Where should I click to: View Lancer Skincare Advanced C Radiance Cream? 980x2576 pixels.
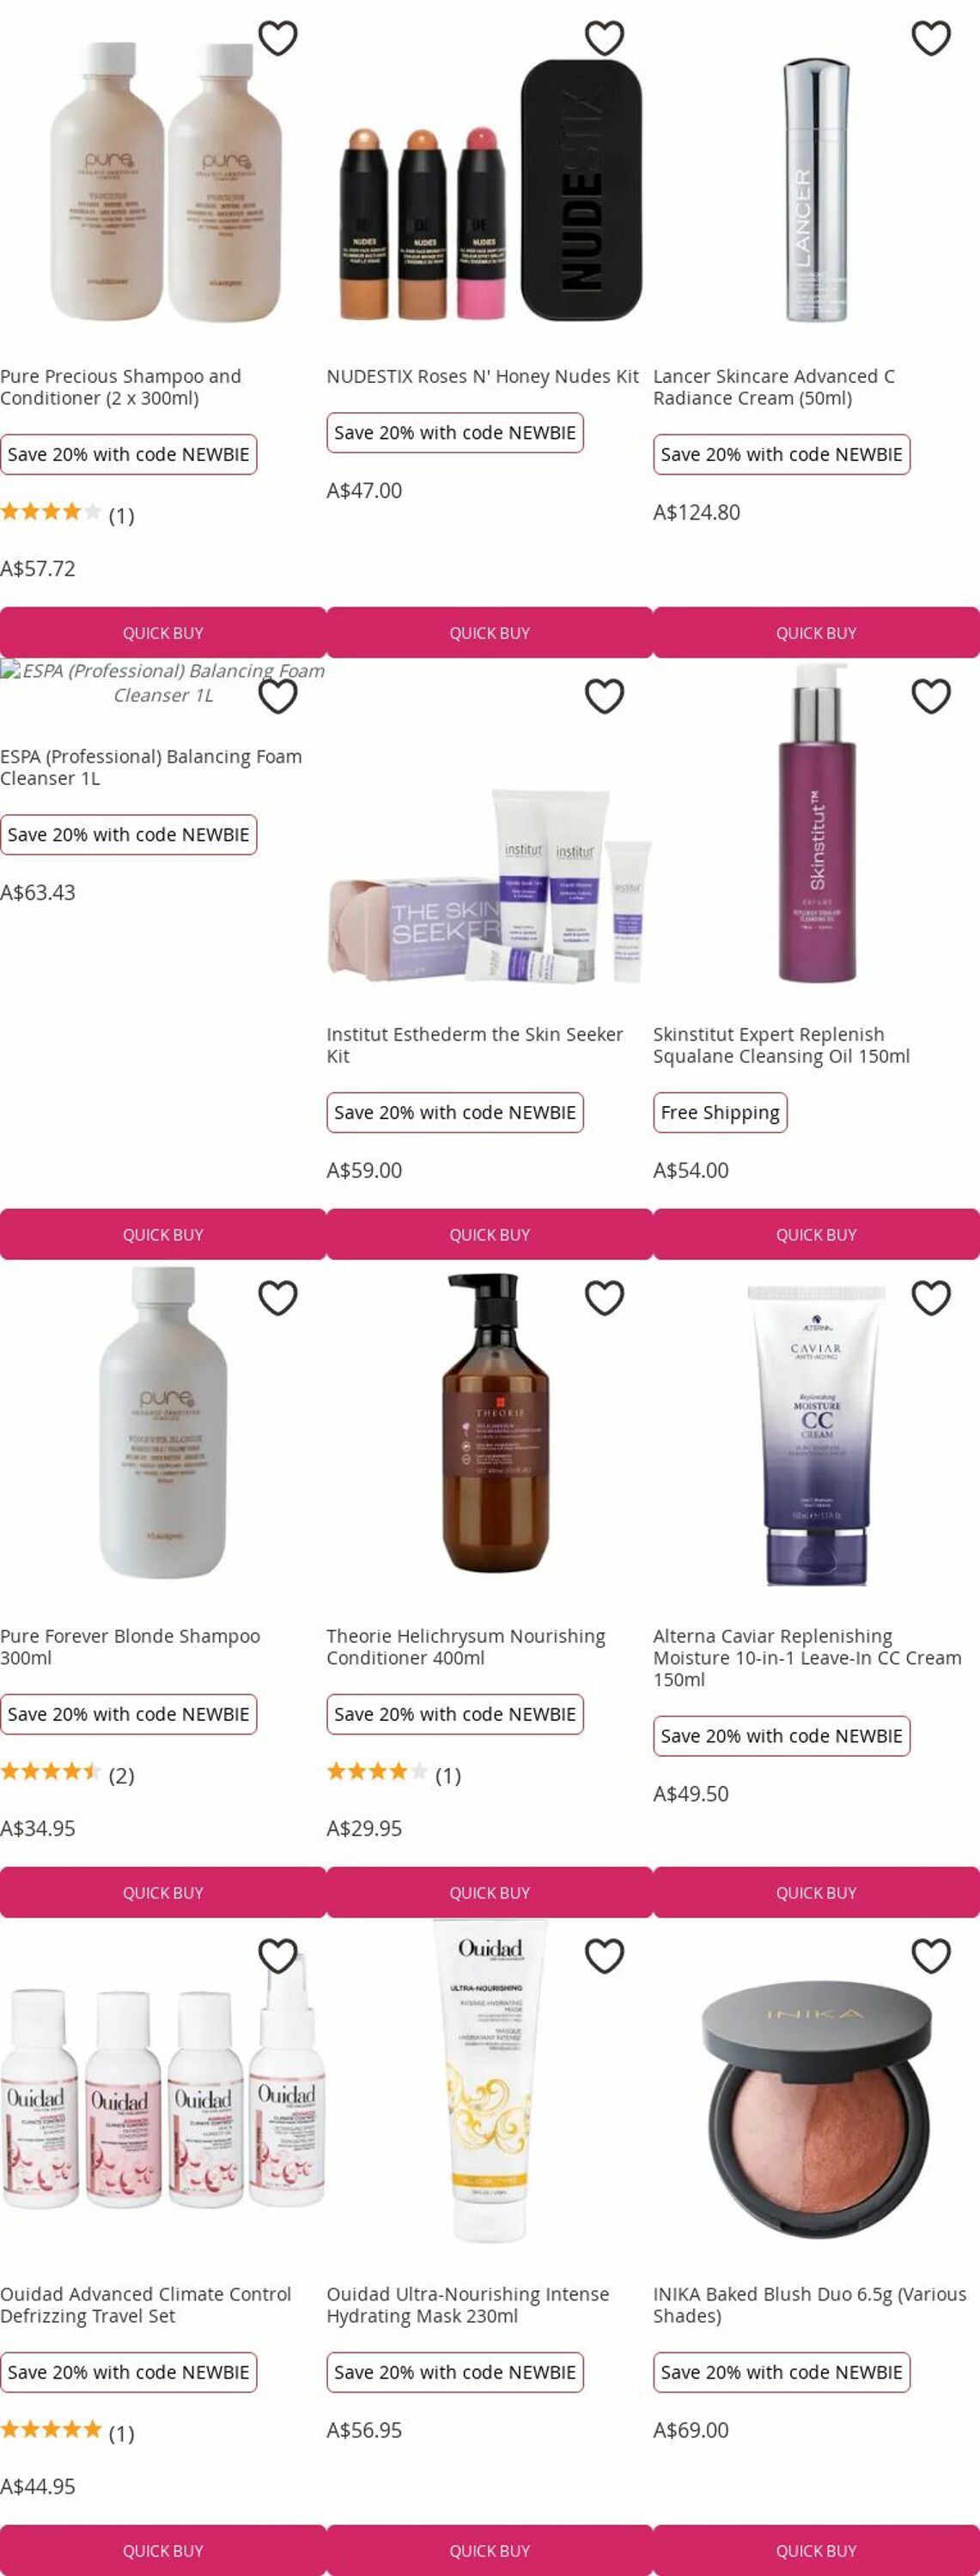(774, 387)
